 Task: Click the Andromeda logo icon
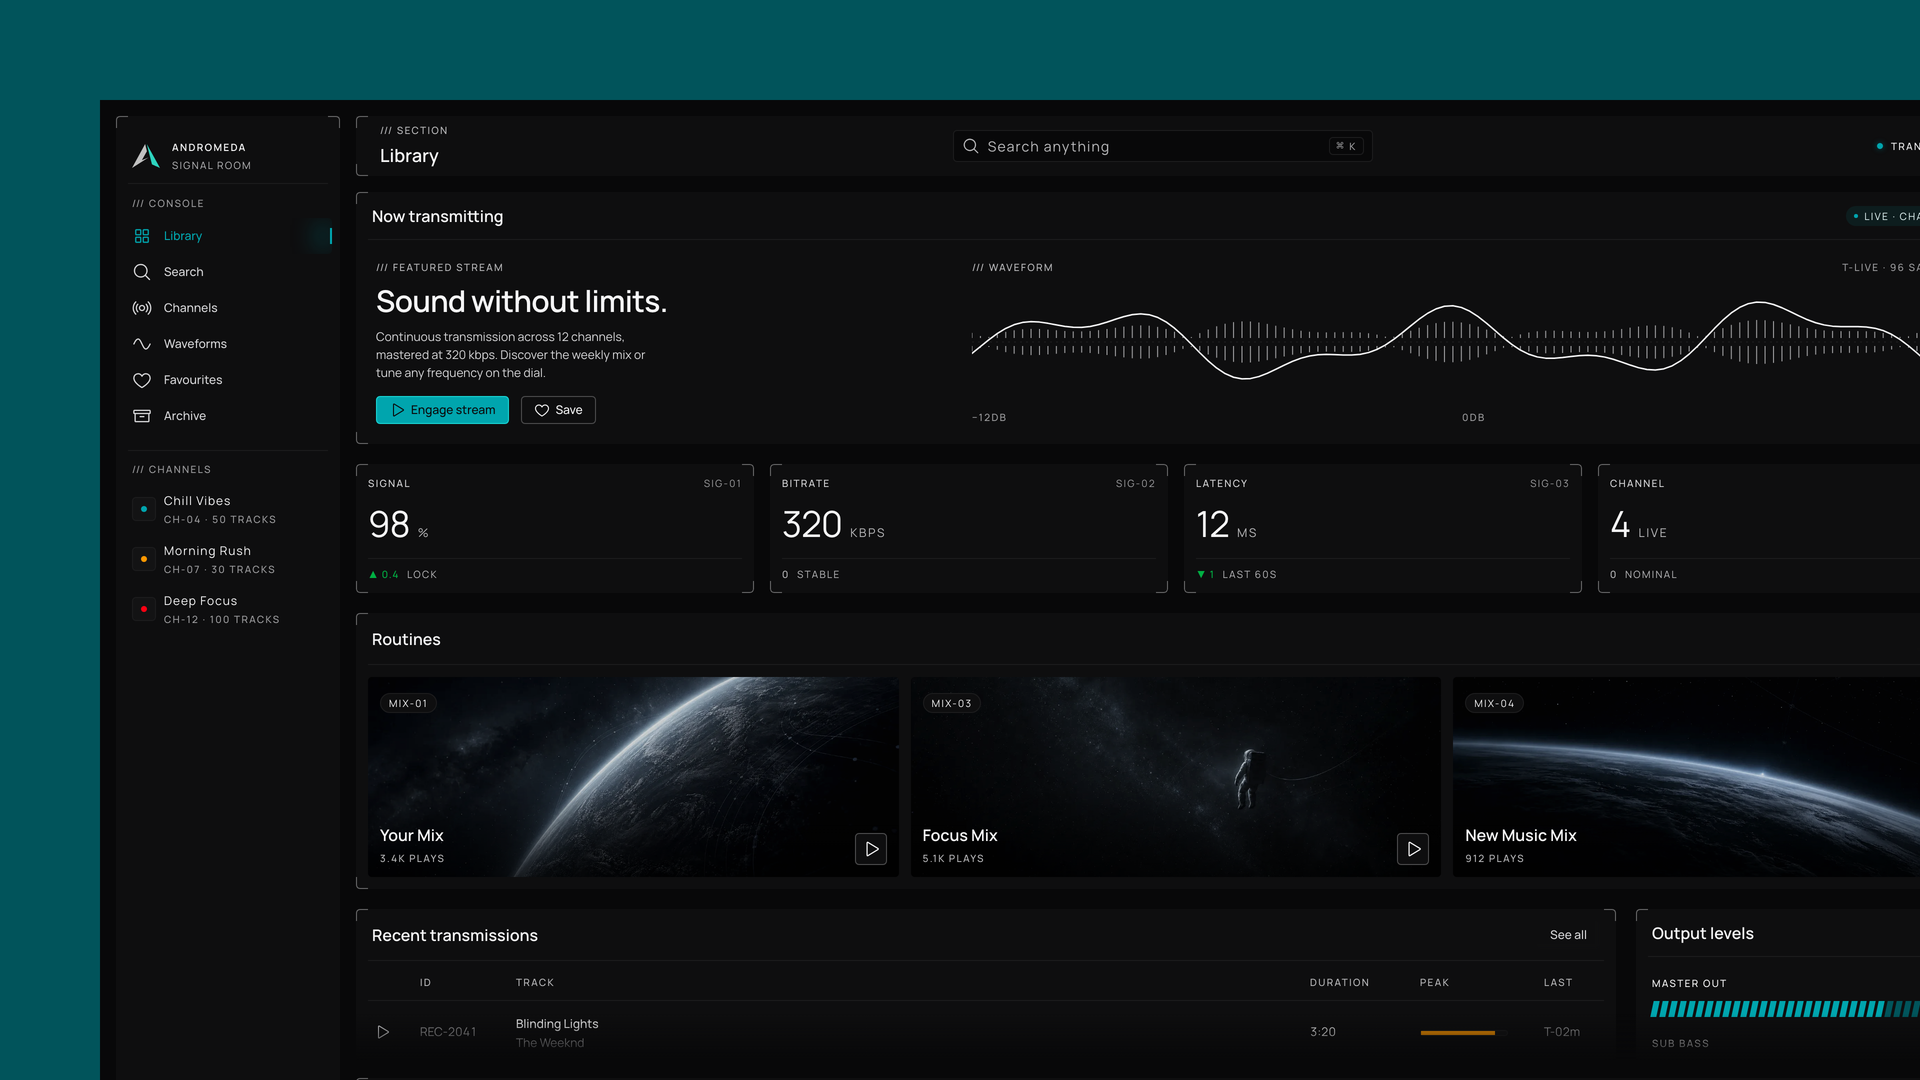(x=146, y=156)
